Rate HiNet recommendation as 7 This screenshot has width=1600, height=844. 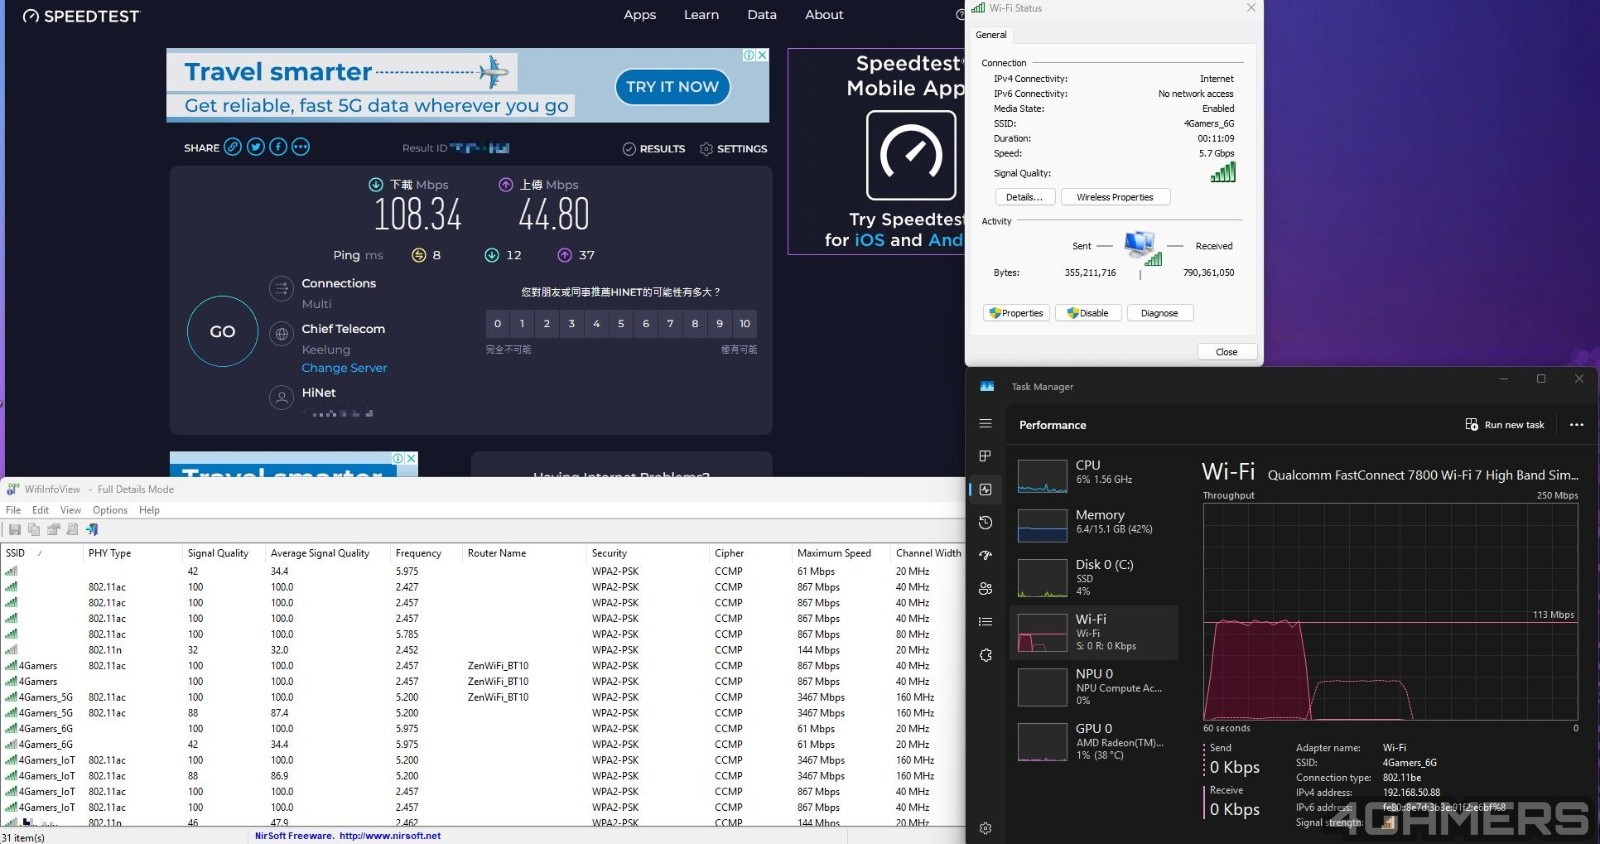[x=670, y=323]
